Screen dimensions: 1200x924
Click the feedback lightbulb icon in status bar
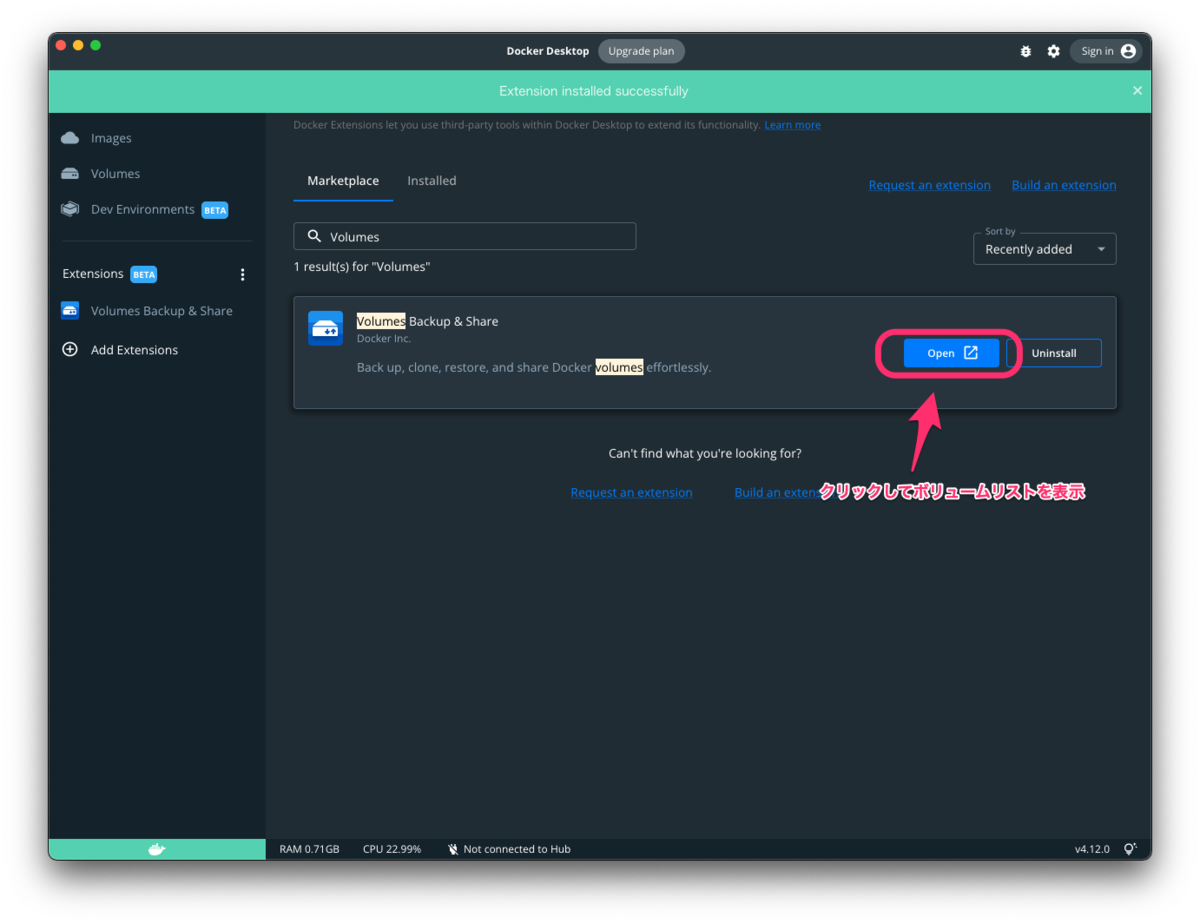click(1130, 849)
